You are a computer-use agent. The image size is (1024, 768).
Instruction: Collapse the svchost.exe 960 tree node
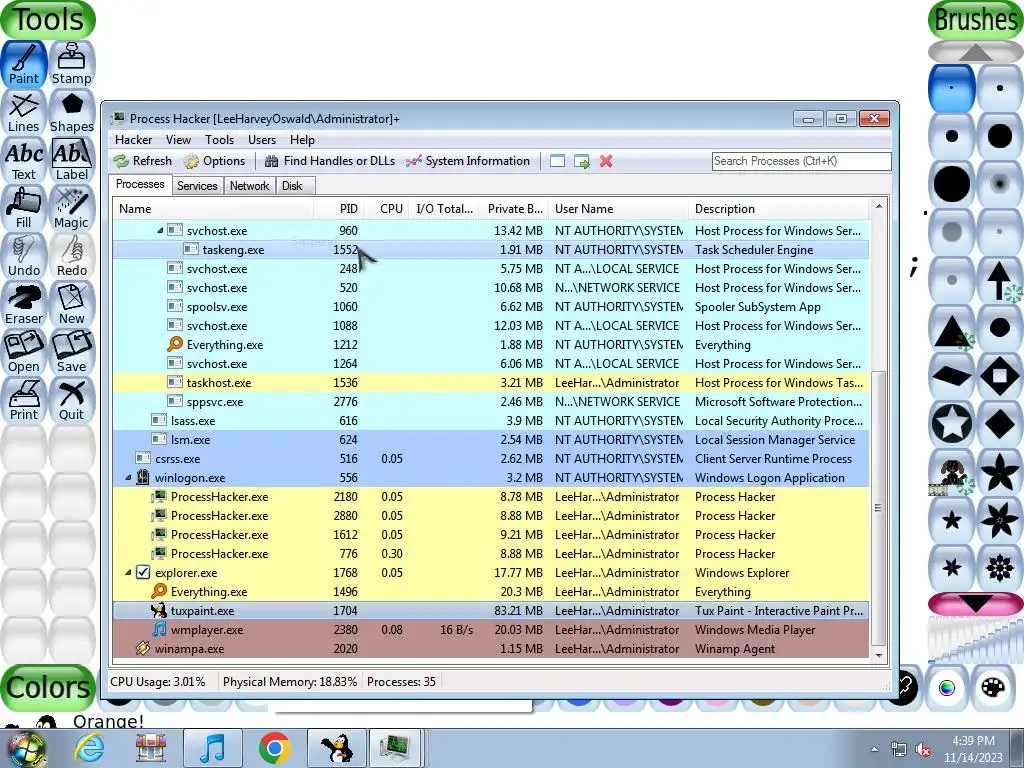[x=160, y=231]
